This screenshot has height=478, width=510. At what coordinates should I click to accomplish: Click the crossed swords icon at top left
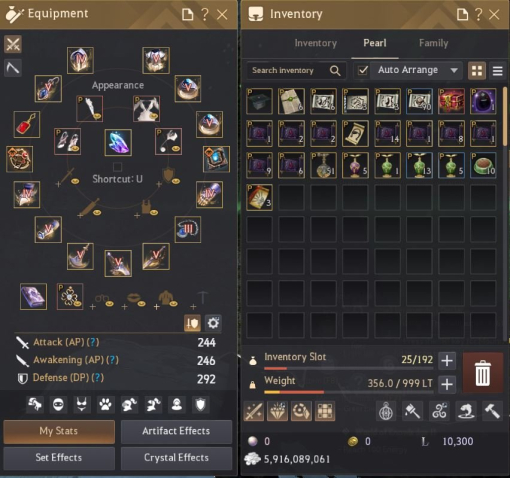point(13,44)
